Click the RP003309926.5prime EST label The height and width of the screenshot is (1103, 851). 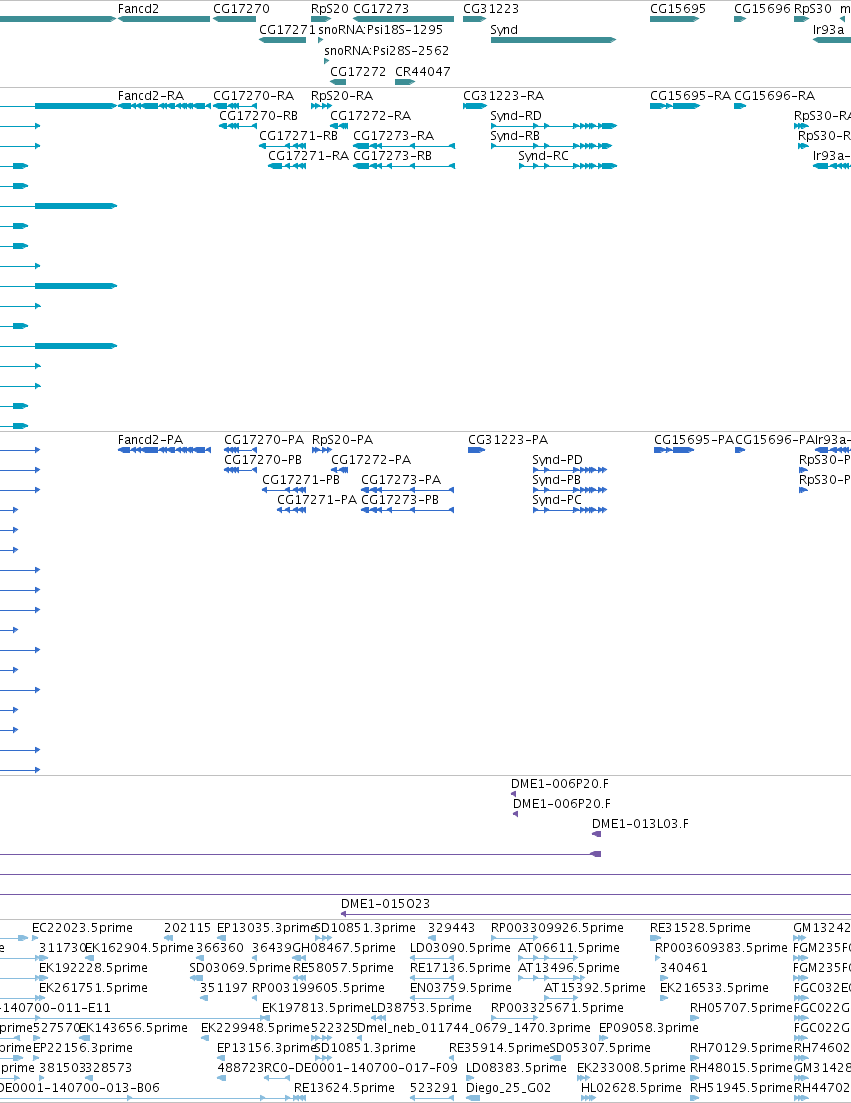point(557,928)
